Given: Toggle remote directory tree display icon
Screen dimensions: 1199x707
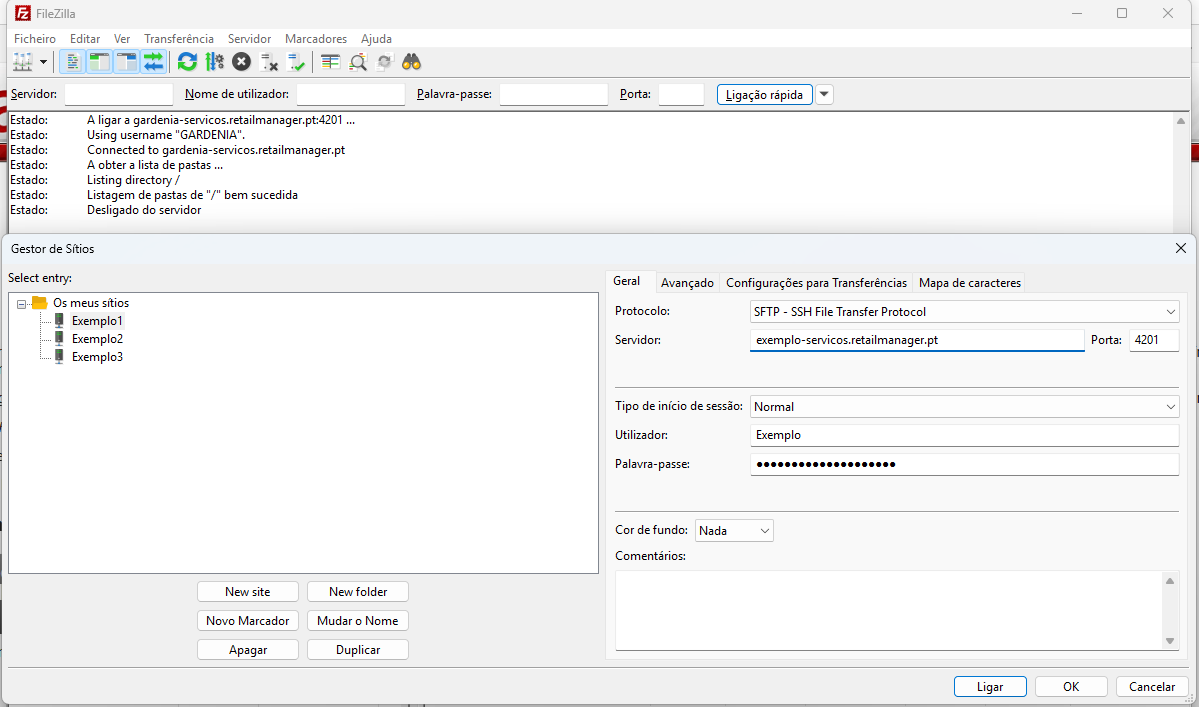Looking at the screenshot, I should (x=126, y=62).
